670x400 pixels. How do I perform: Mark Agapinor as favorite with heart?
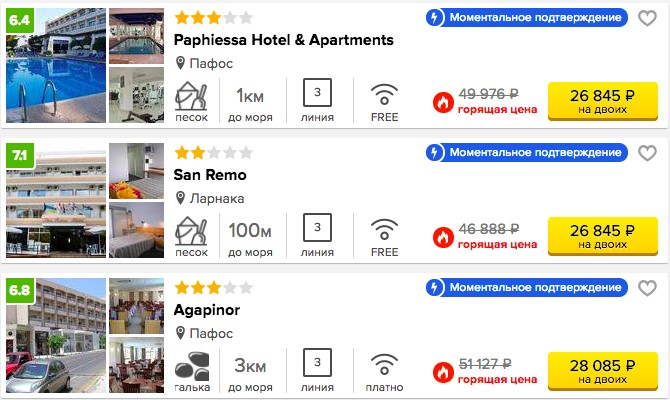[647, 288]
